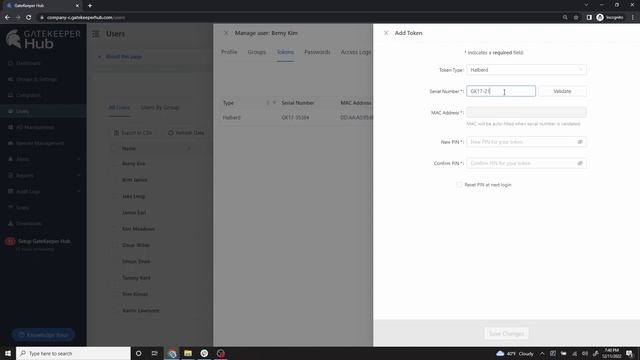Tick the checkbox beside Tammy Kent
This screenshot has height=360, width=640.
(115, 278)
